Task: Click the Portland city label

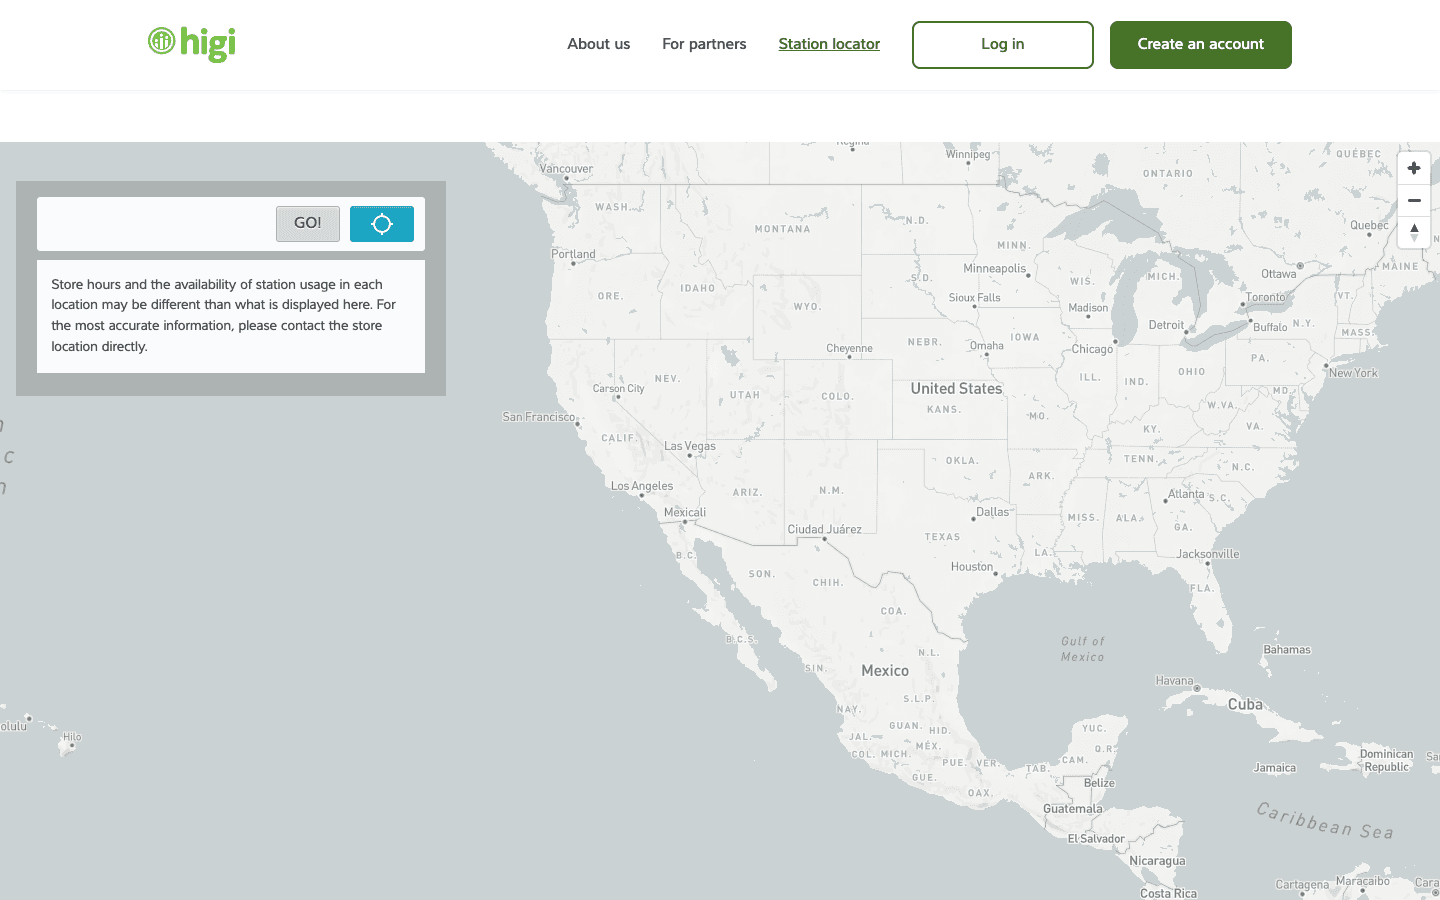Action: click(573, 254)
